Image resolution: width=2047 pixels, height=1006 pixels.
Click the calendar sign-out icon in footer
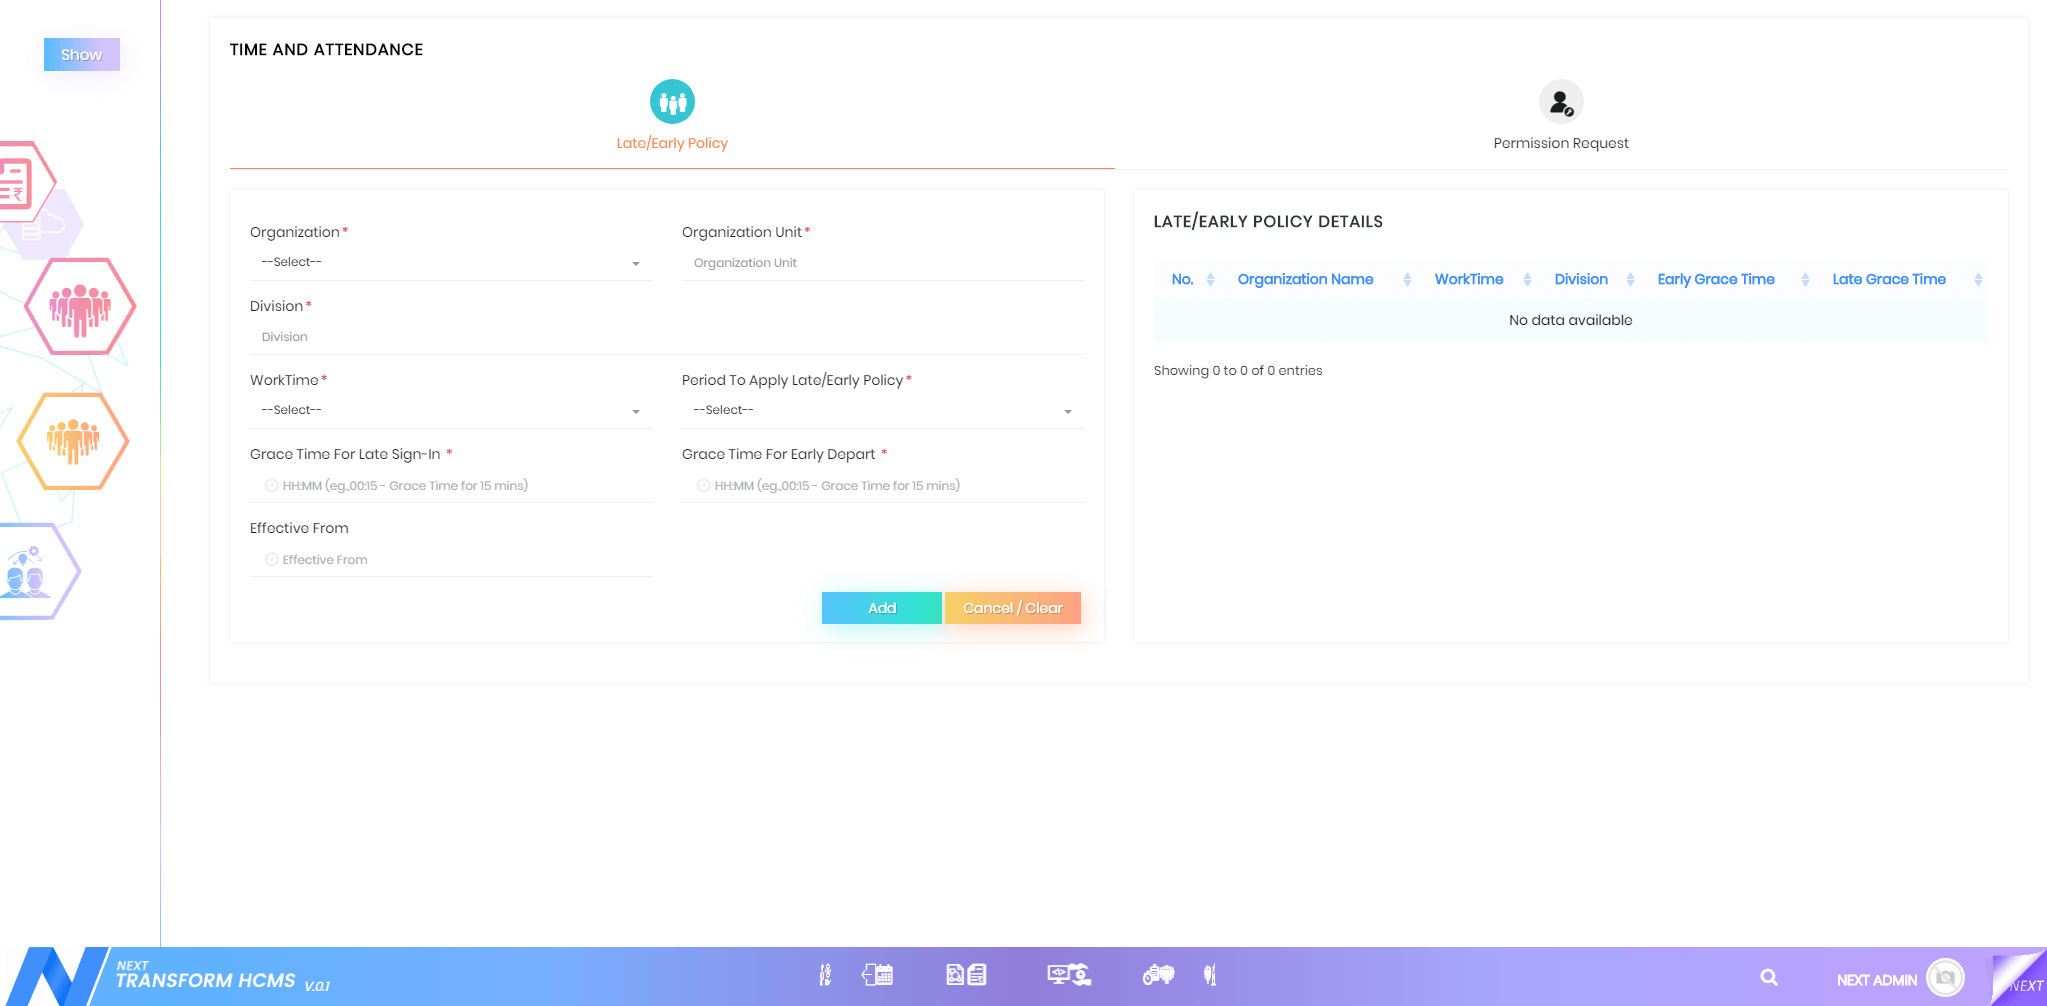click(877, 975)
